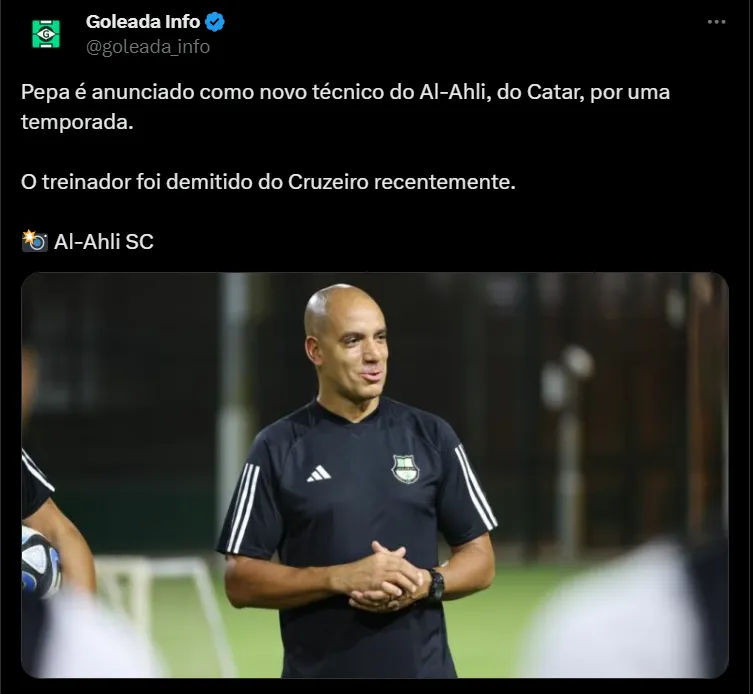The height and width of the screenshot is (694, 753).
Task: Click the word Cruzeiro in the post
Action: click(x=328, y=182)
